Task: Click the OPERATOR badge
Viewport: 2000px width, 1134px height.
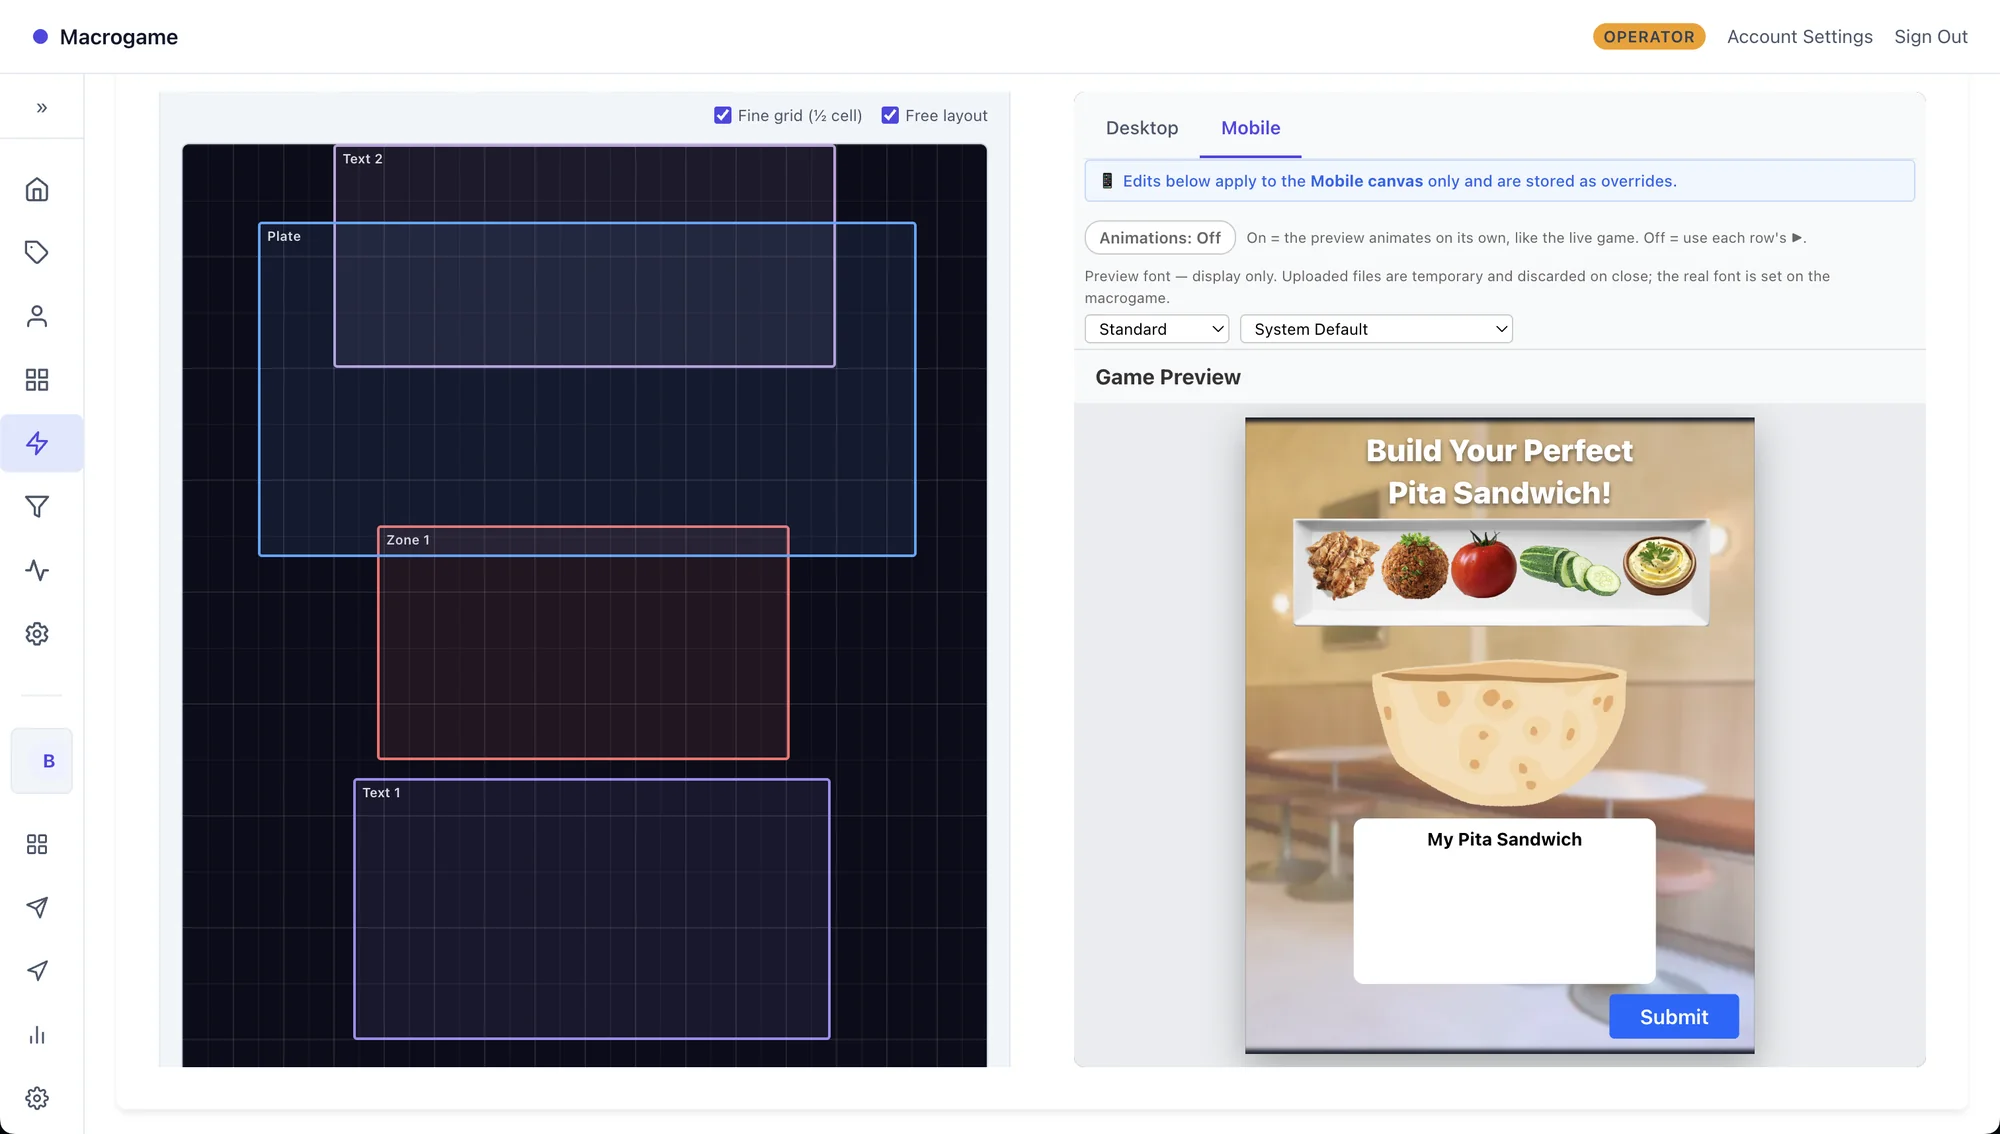Action: coord(1649,37)
